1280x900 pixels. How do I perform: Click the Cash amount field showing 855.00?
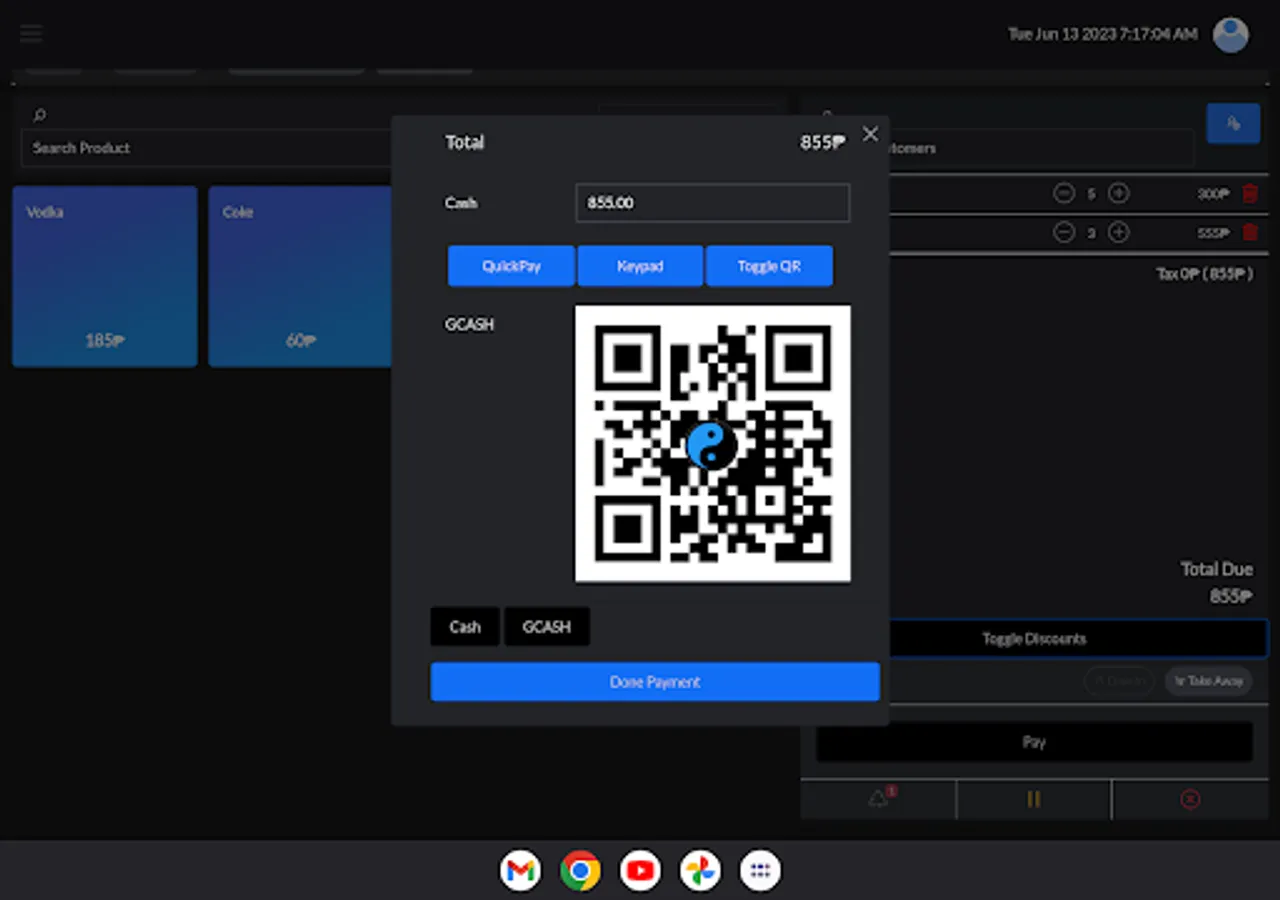click(713, 203)
